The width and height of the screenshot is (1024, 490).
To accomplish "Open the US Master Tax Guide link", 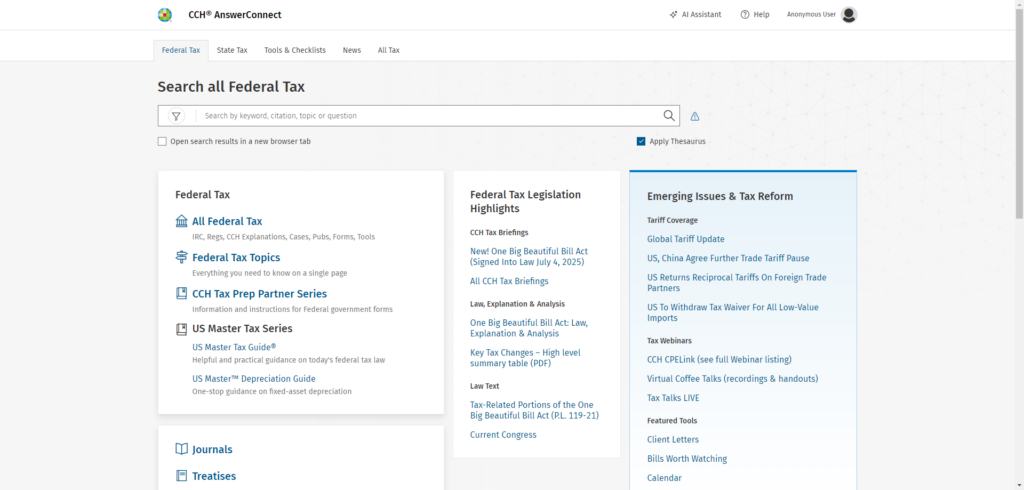I will tap(234, 347).
